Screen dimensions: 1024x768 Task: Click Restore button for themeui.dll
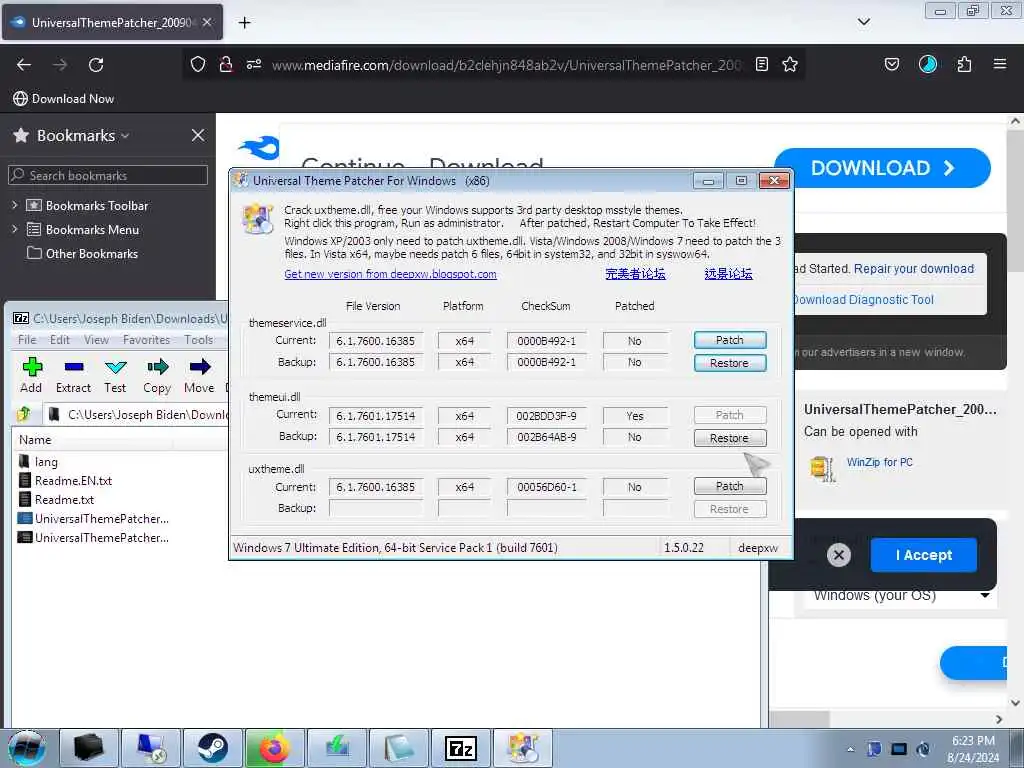(x=729, y=438)
